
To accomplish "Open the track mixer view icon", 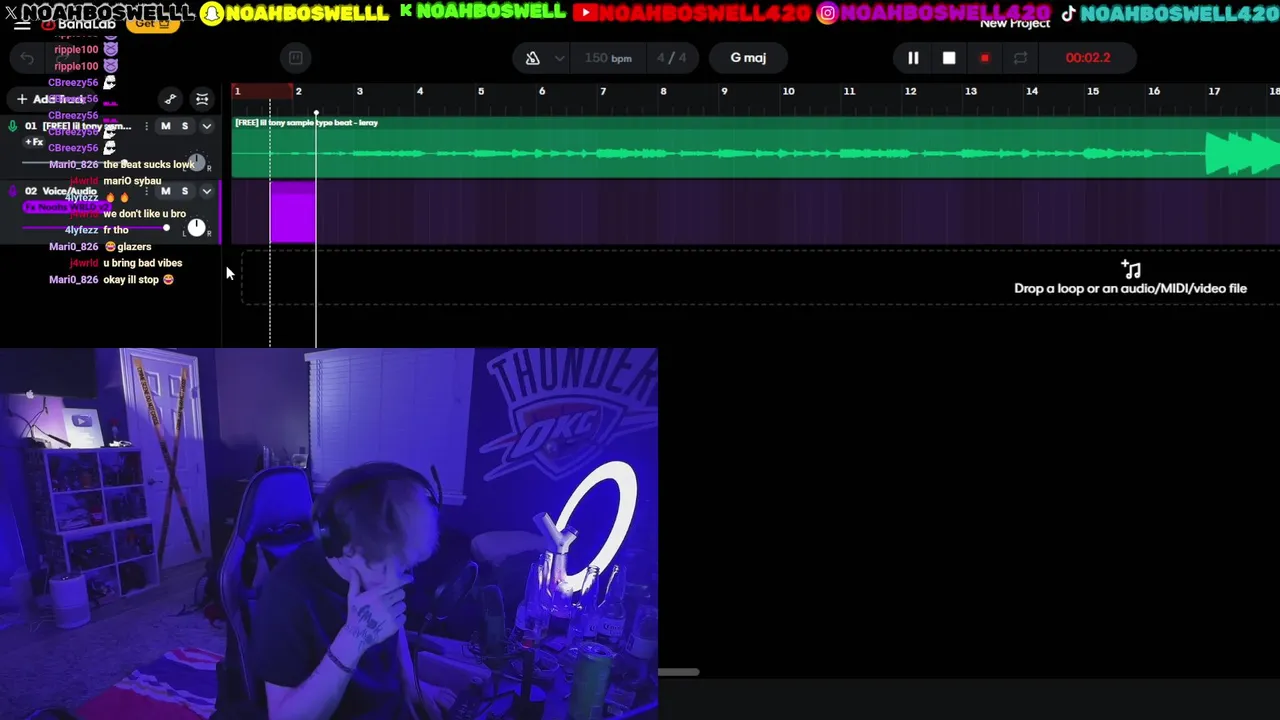I will [x=202, y=99].
